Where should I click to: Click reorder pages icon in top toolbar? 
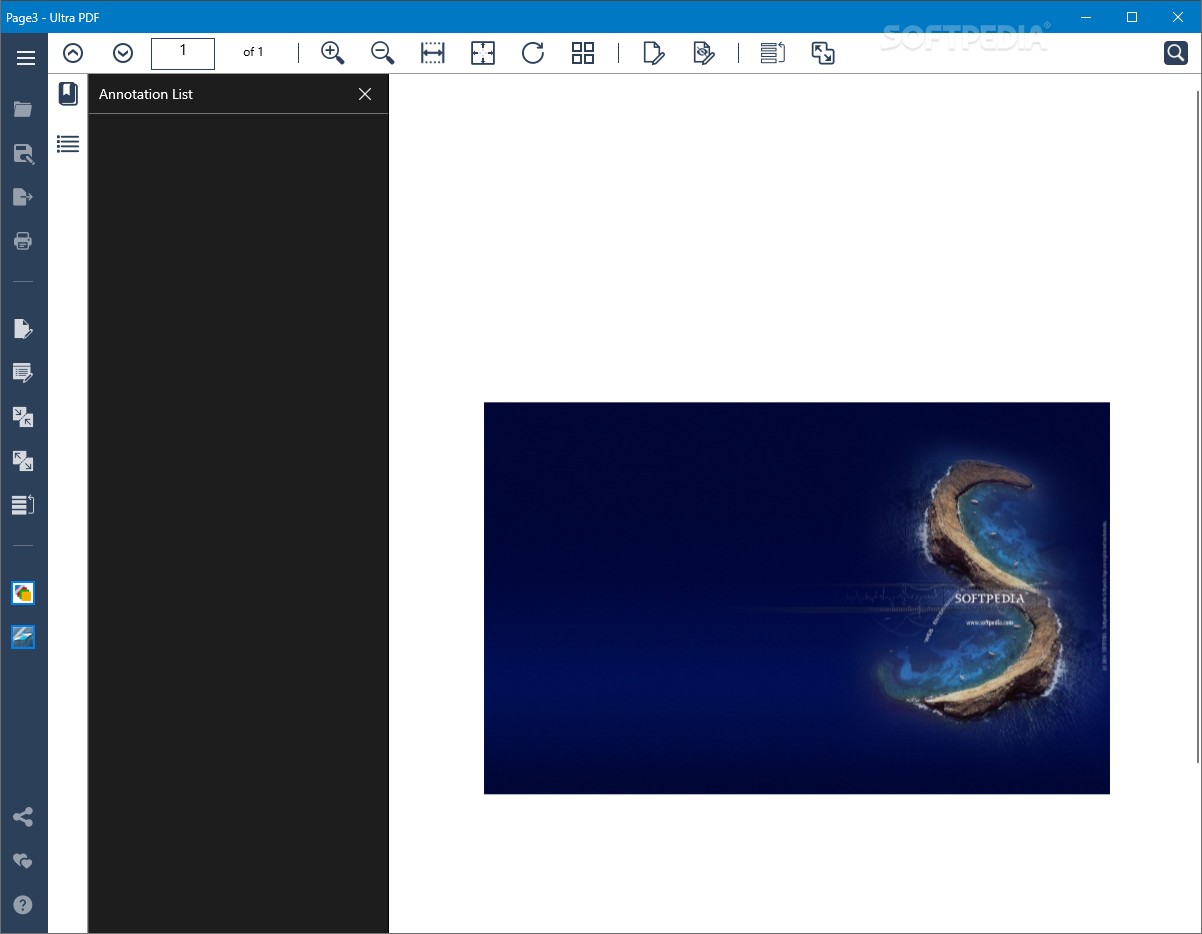pos(773,53)
